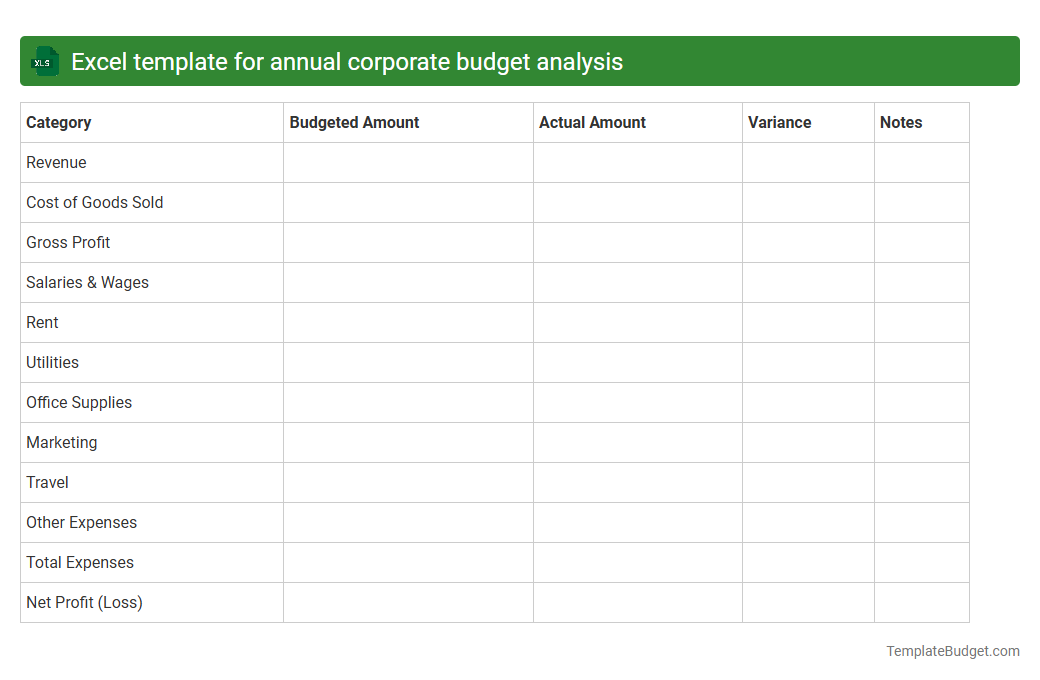Select the Notes column header

tap(901, 122)
